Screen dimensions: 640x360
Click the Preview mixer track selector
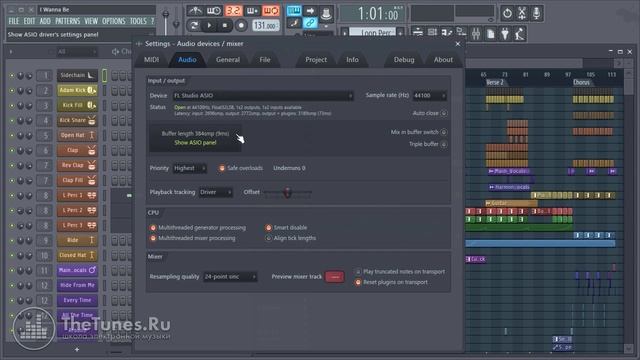coord(335,277)
